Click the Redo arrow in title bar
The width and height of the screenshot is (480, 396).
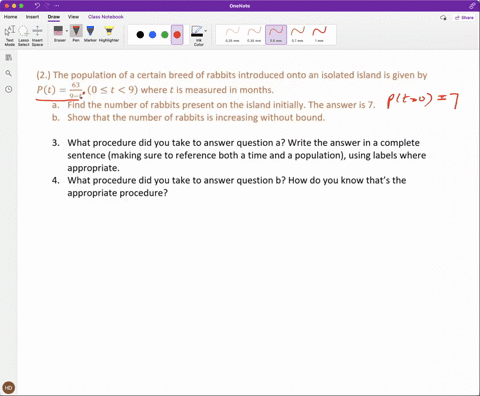47,6
